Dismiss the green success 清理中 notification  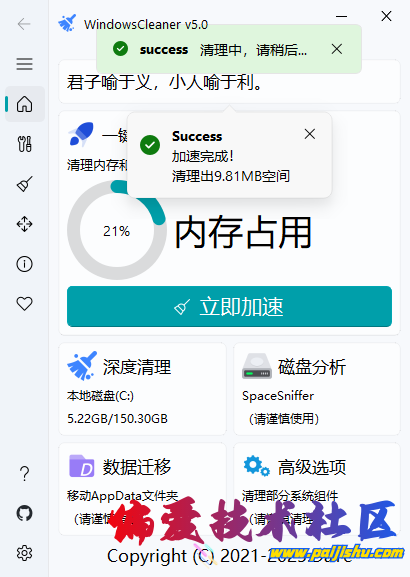pos(337,49)
